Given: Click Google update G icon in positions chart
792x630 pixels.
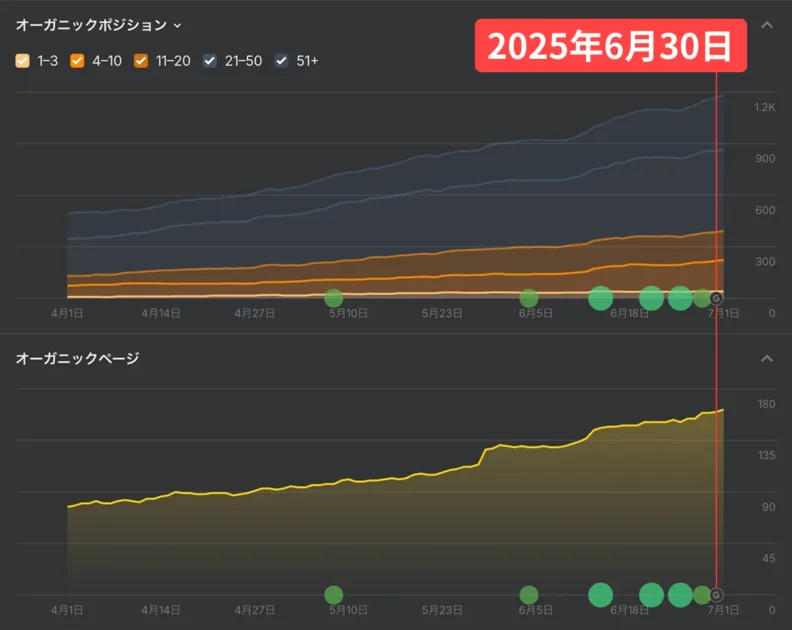Looking at the screenshot, I should pos(716,298).
